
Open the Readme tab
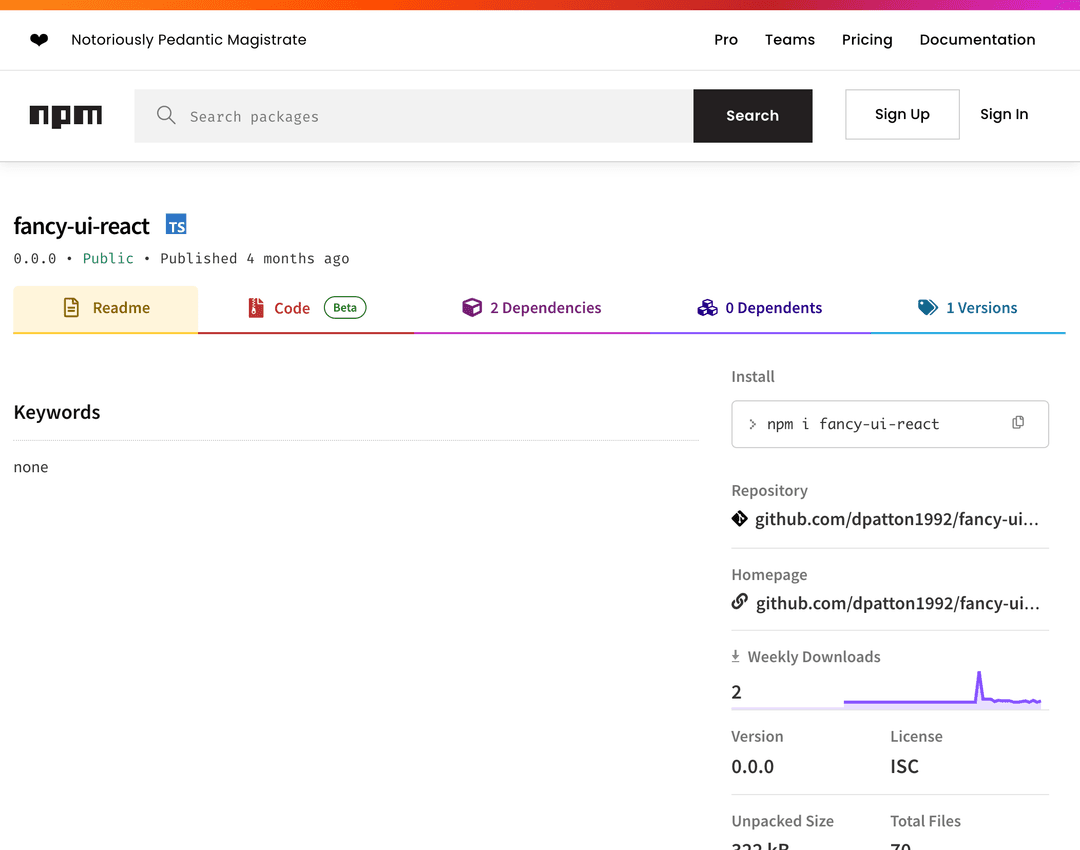coord(105,309)
